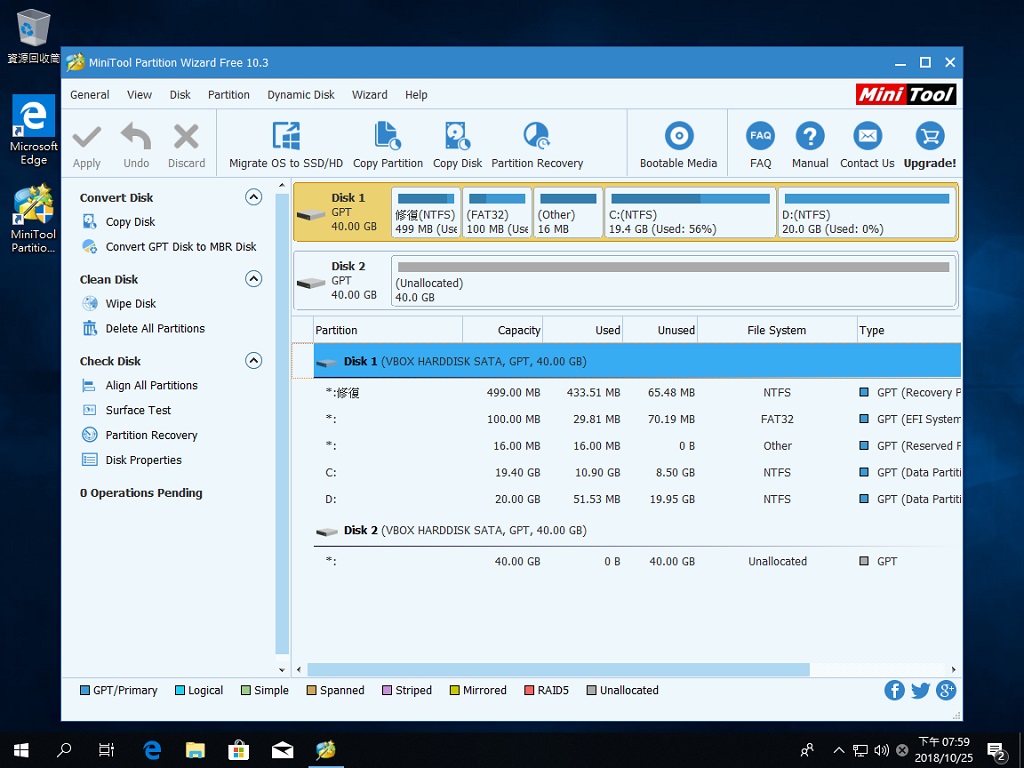Select the MiniTool Partition desktop shortcut
The width and height of the screenshot is (1024, 768).
pyautogui.click(x=33, y=219)
